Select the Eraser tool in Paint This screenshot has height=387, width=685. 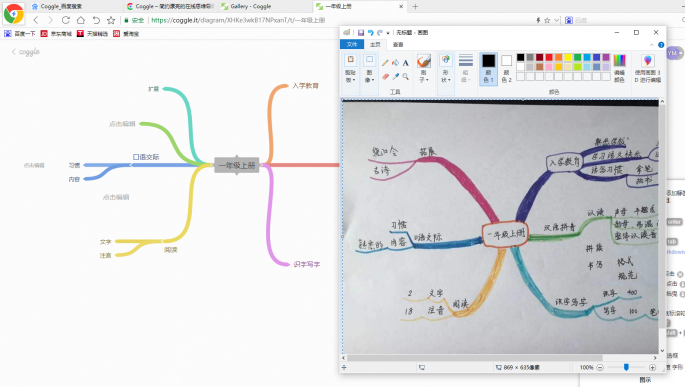pyautogui.click(x=385, y=76)
